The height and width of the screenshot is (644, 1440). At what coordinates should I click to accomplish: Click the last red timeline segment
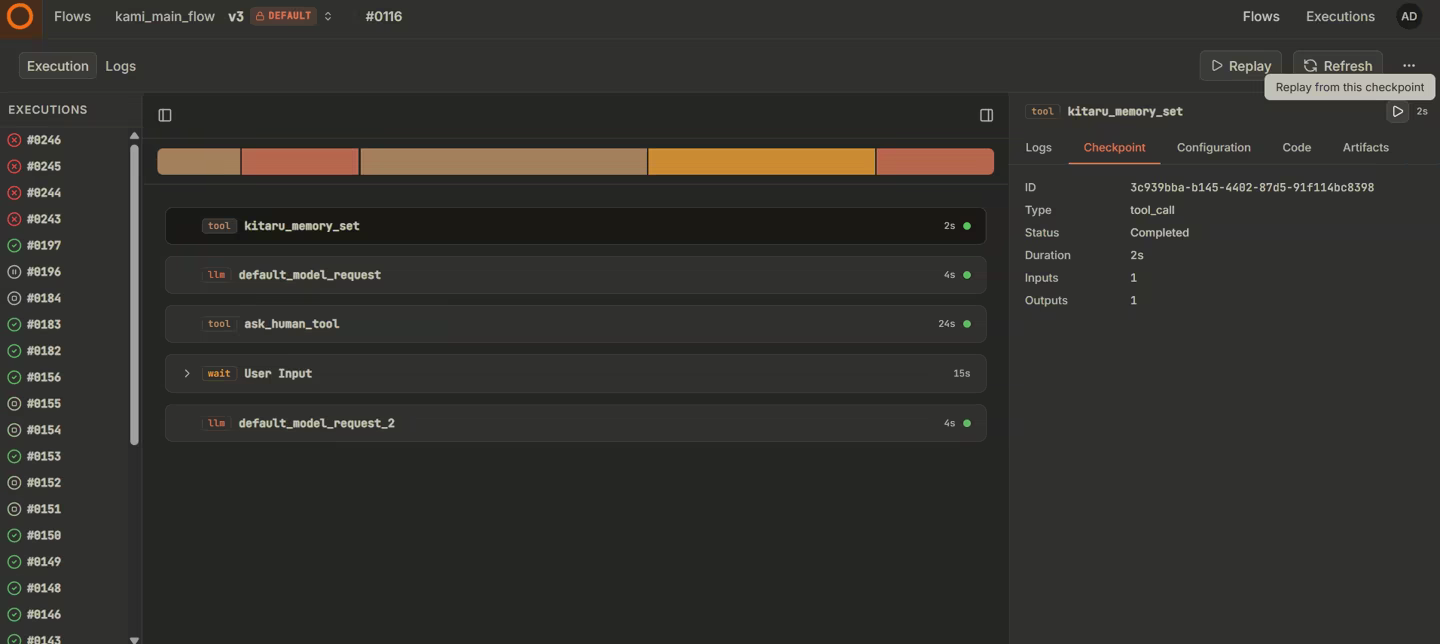935,161
